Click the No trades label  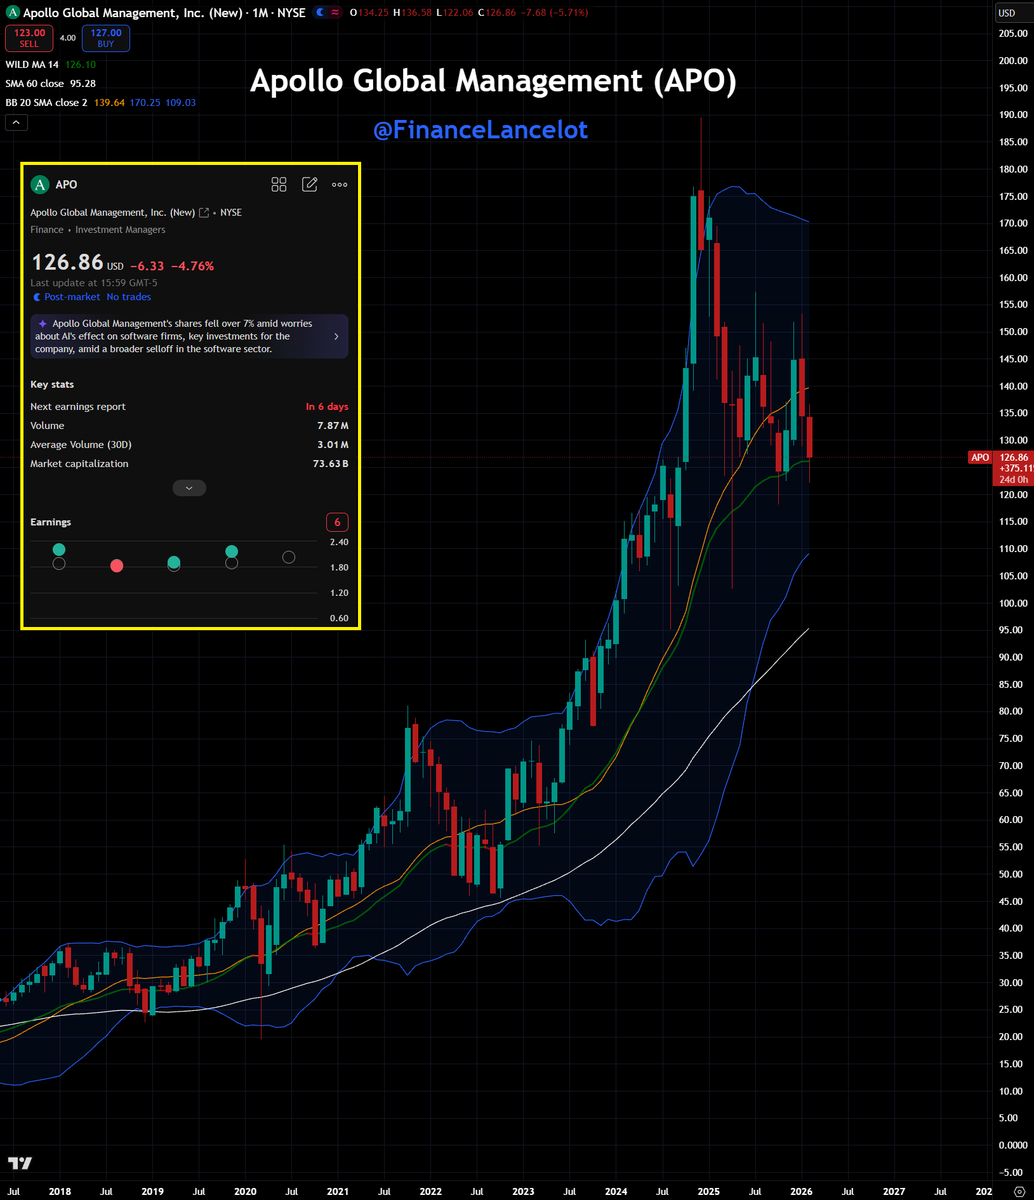(129, 297)
